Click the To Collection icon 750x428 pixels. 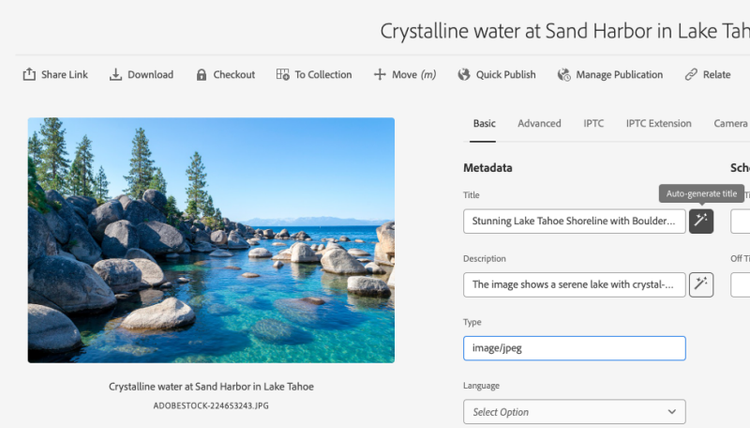click(x=283, y=75)
